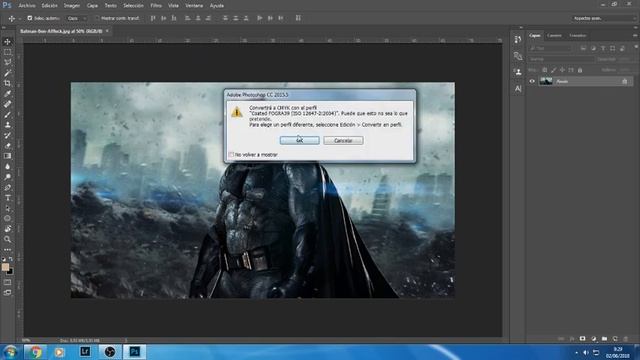
Task: Select the Clone Stamp tool
Action: pyautogui.click(x=7, y=125)
